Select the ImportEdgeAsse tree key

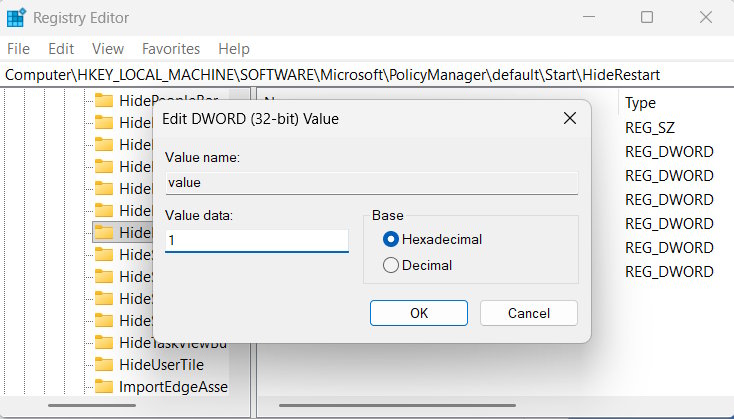[x=173, y=387]
